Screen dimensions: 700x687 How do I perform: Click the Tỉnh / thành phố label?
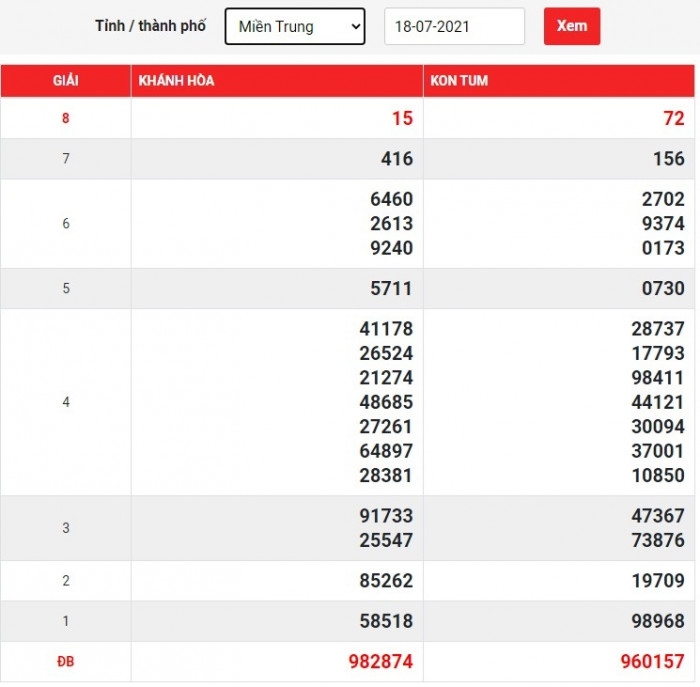(151, 26)
